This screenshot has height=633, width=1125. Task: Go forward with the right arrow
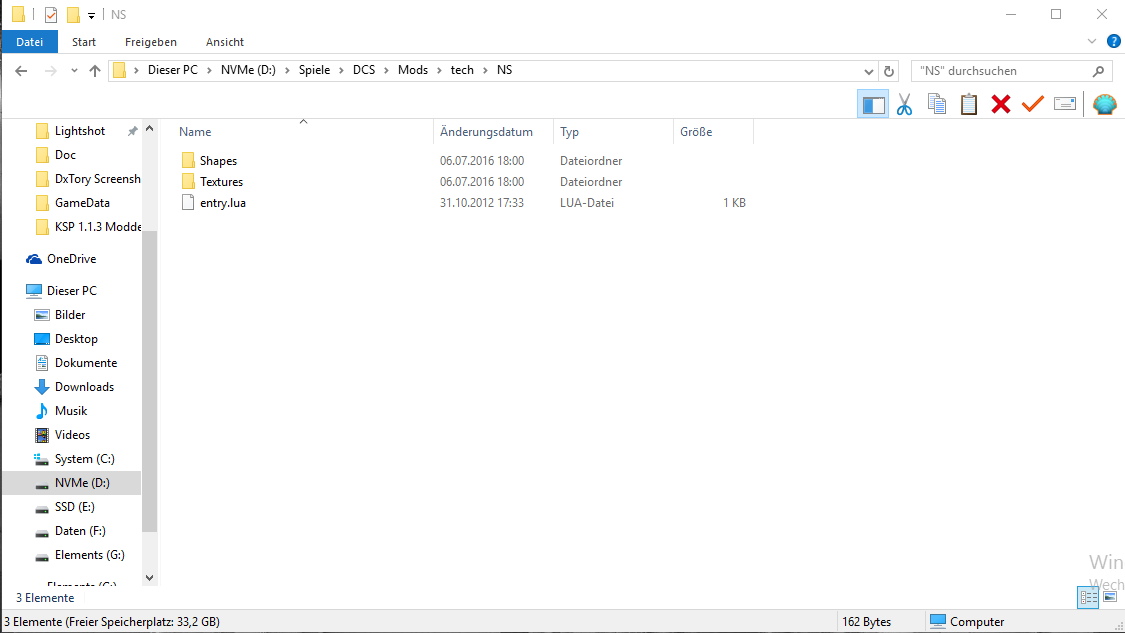(50, 70)
